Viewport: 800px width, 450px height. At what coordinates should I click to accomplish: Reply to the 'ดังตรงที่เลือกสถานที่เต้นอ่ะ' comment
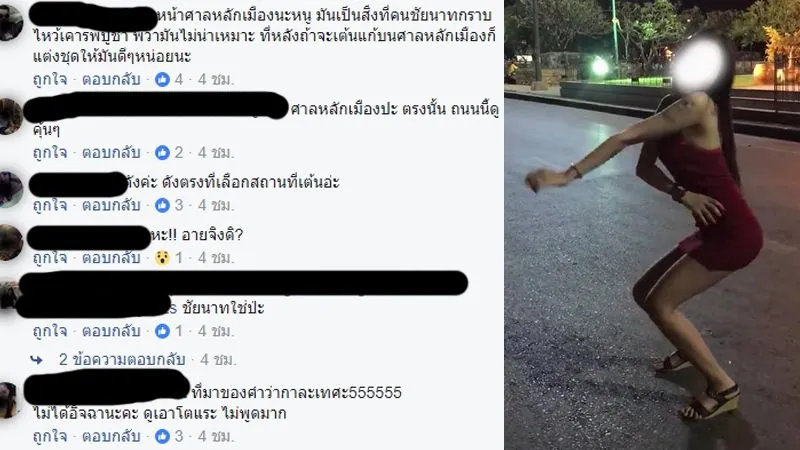(x=111, y=205)
